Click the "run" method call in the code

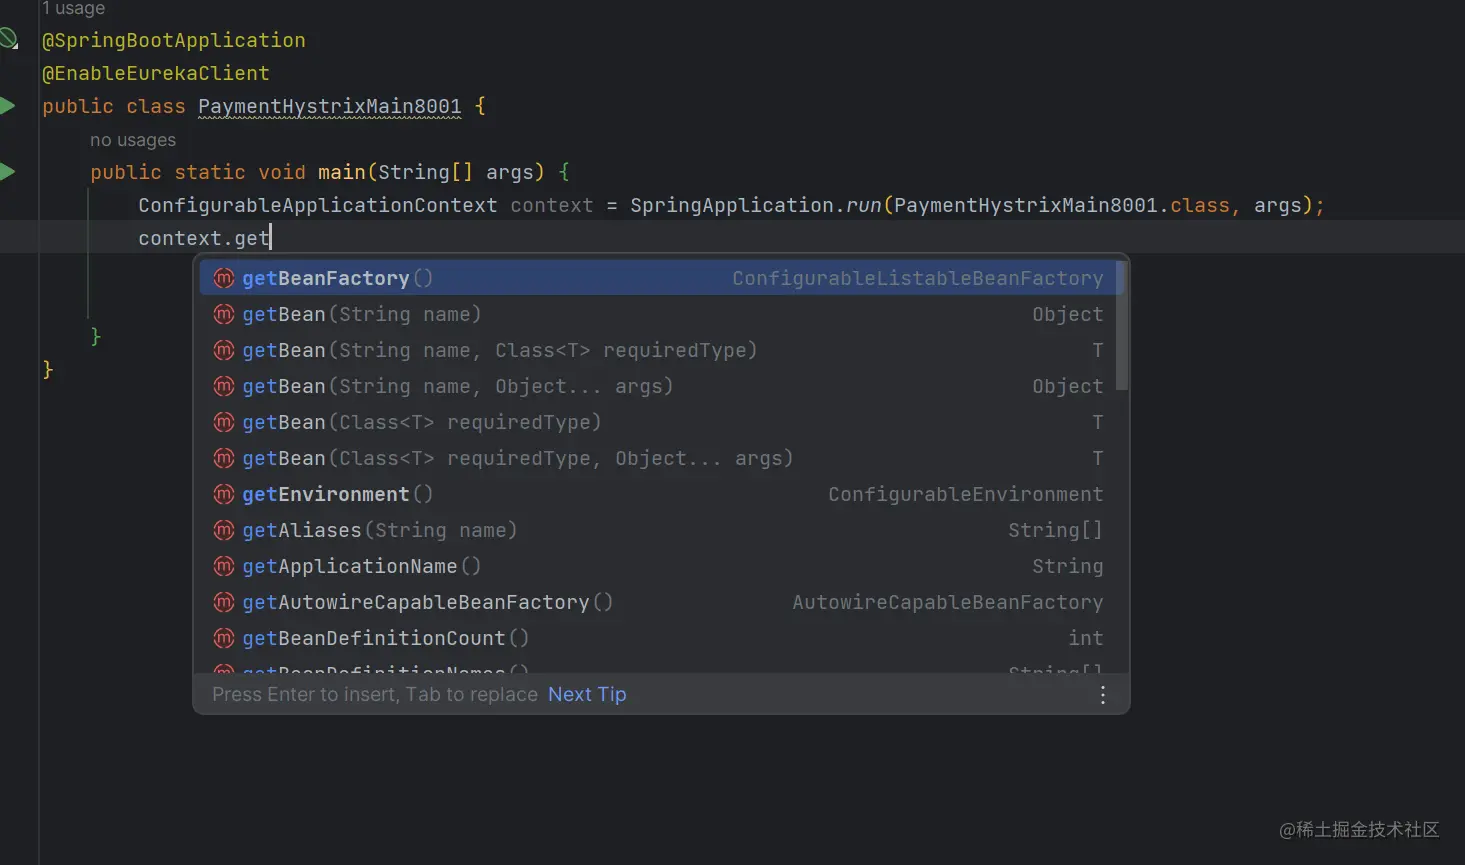864,205
